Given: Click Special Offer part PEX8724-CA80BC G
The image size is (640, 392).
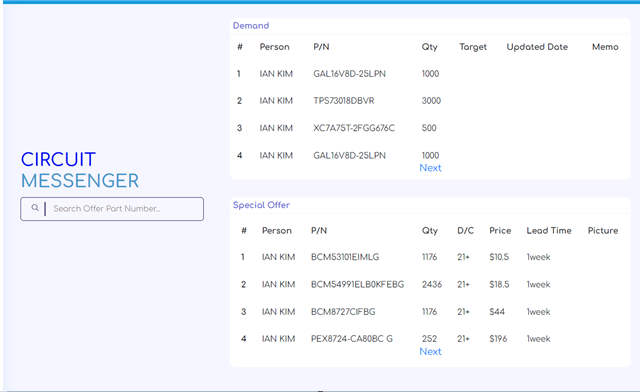Looking at the screenshot, I should click(352, 339).
